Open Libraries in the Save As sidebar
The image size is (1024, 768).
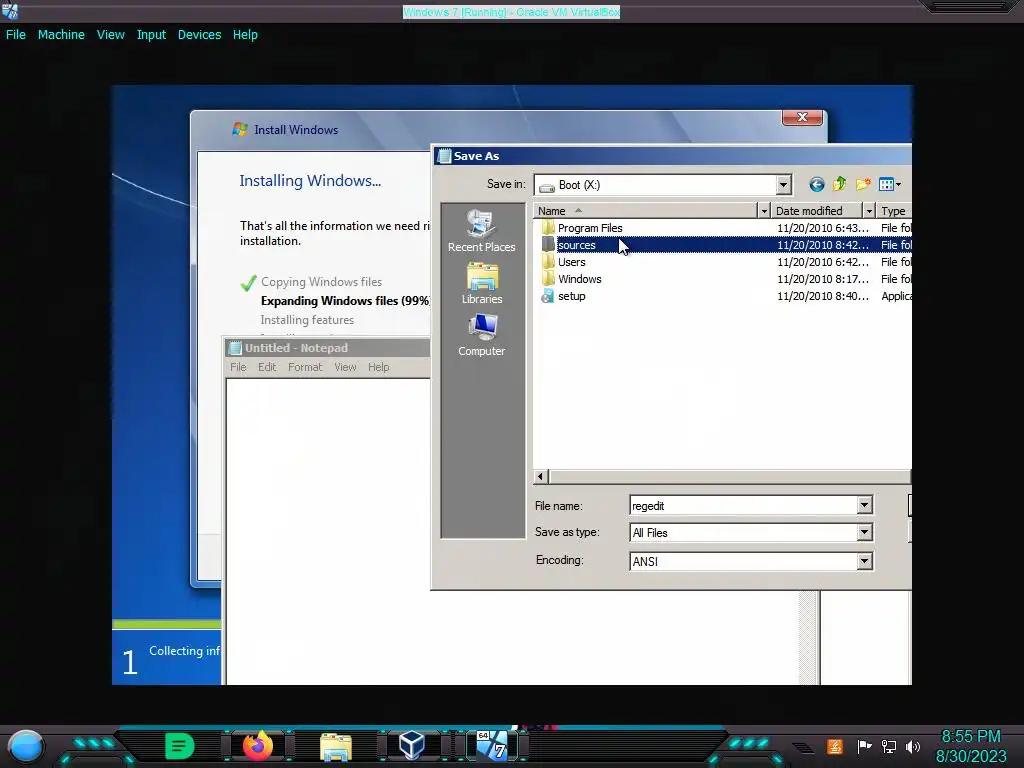click(x=481, y=283)
